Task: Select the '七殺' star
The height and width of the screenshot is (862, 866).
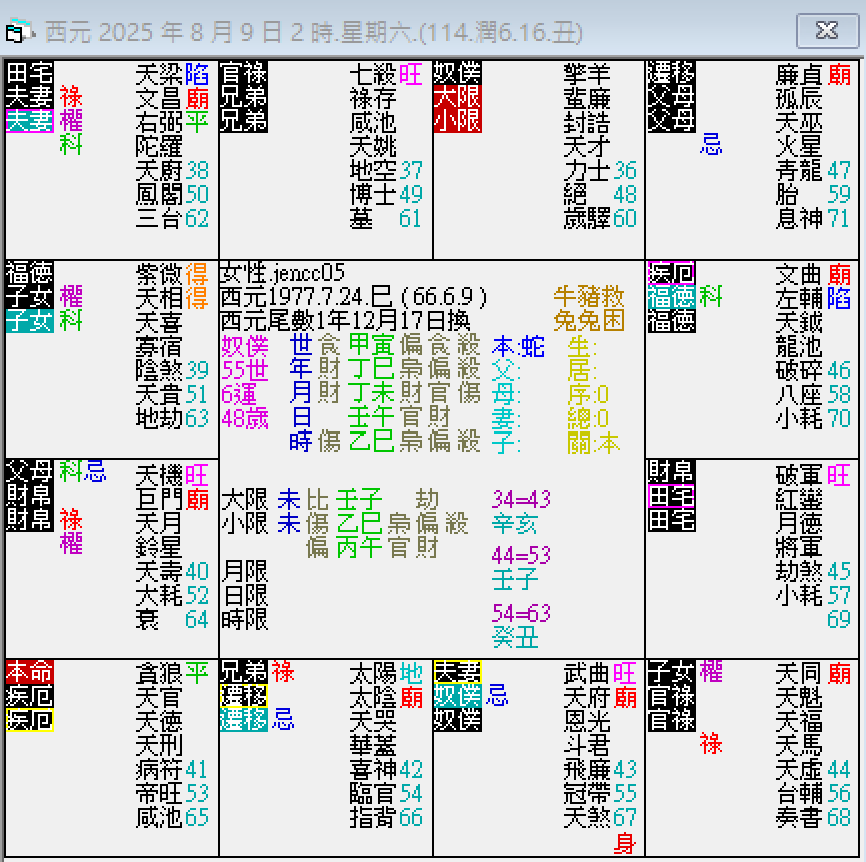Action: click(x=373, y=75)
